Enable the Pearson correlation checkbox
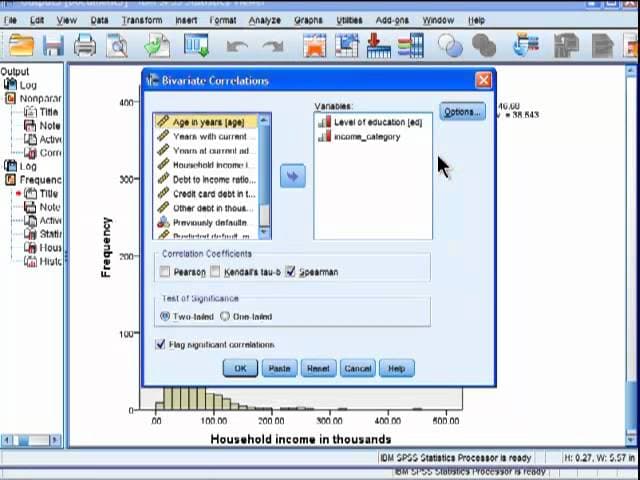Image resolution: width=640 pixels, height=480 pixels. (165, 271)
